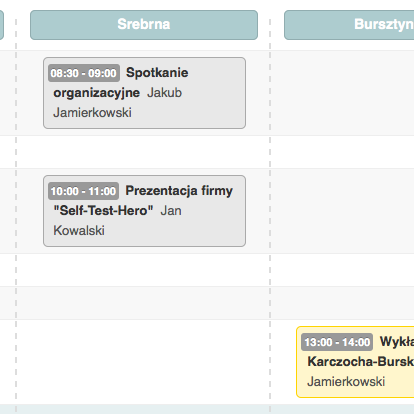414x414 pixels.
Task: Click the 08:30 - 09:00 time badge
Action: click(x=84, y=73)
